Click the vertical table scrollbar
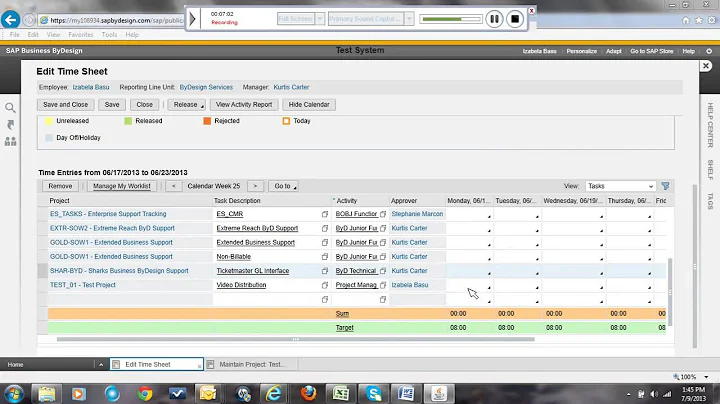Viewport: 720px width, 404px height. 669,292
